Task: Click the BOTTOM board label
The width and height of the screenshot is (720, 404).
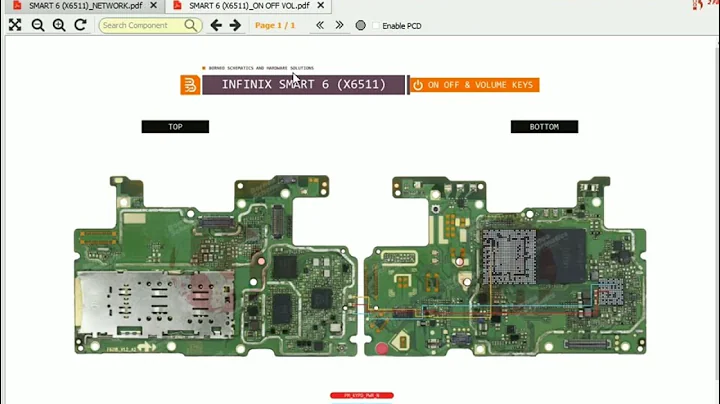Action: point(544,127)
